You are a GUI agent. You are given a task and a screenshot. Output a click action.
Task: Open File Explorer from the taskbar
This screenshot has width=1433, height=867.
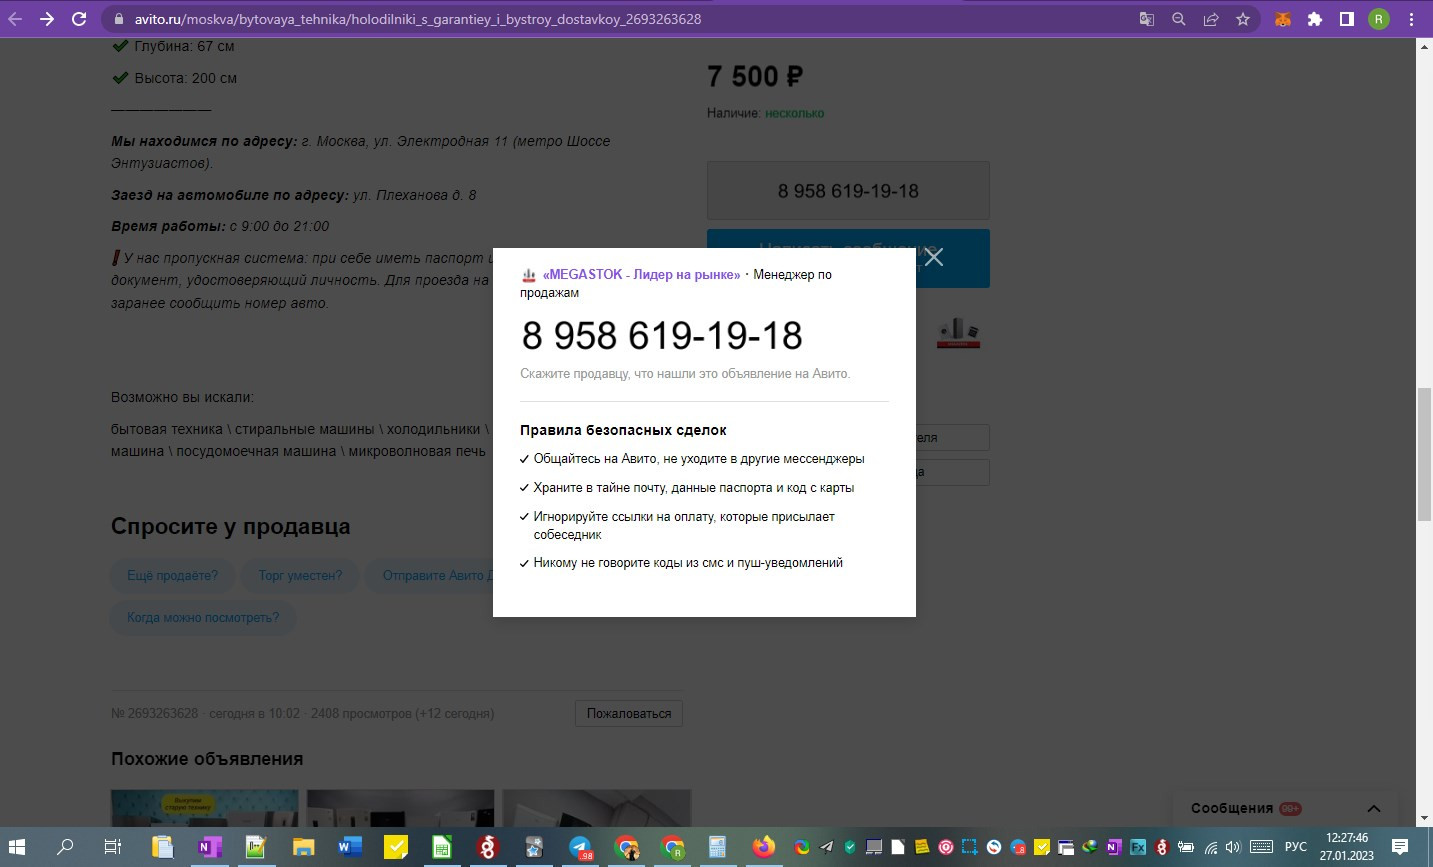point(303,848)
